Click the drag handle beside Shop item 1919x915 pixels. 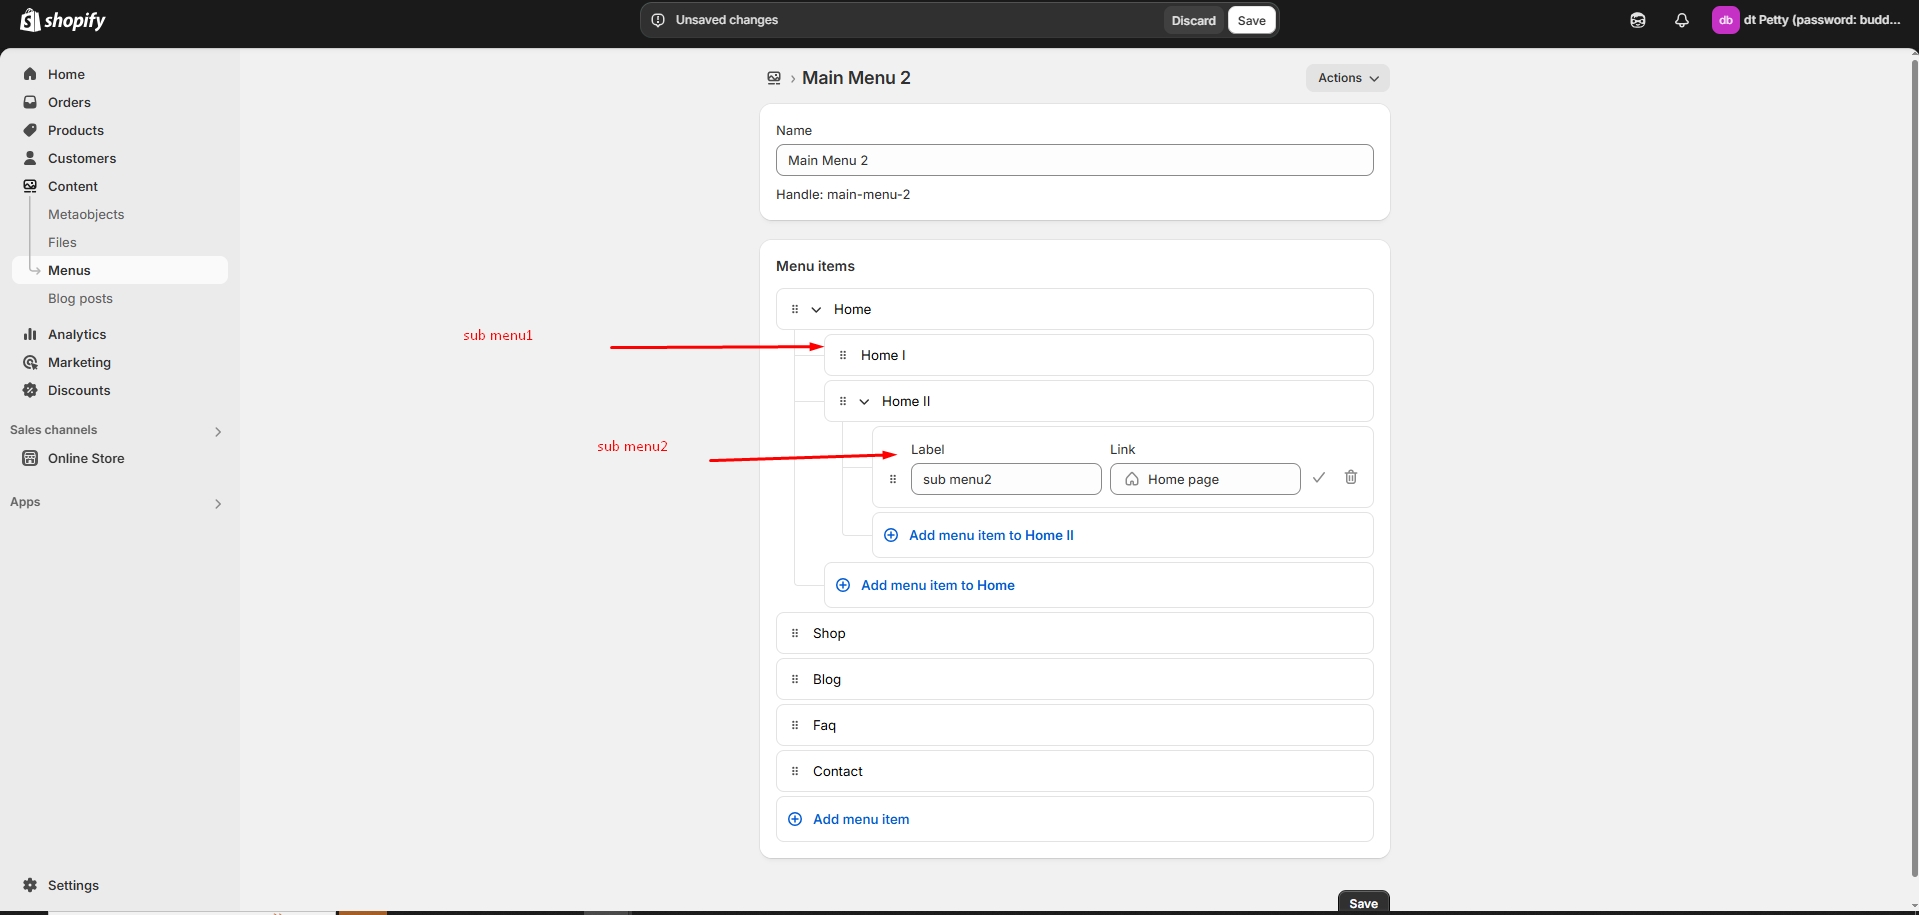point(795,633)
